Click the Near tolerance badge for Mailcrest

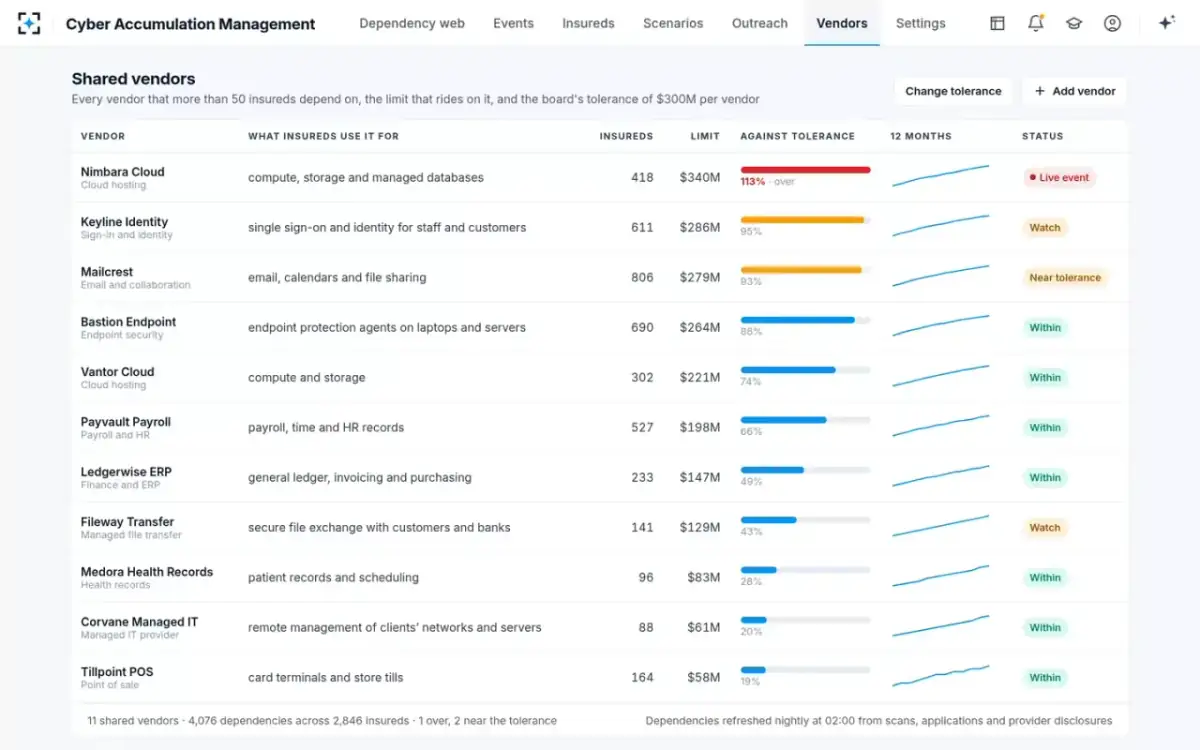click(x=1065, y=277)
